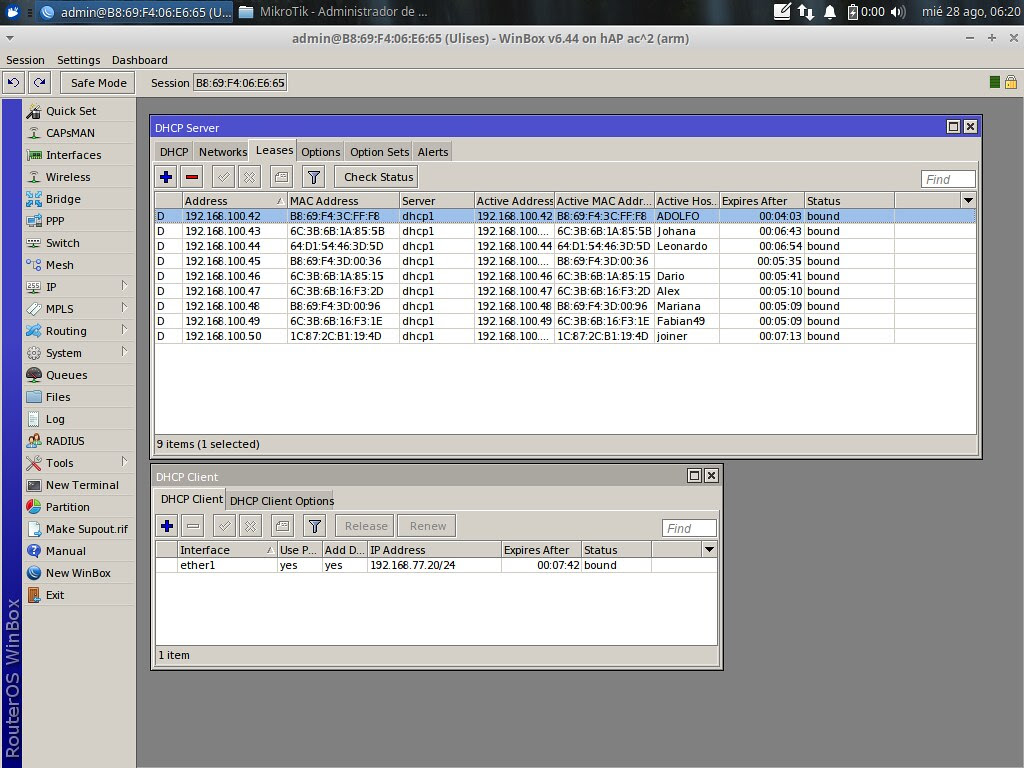Click the comment icon in the DHCP Client toolbar
Viewport: 1024px width, 768px height.
pos(282,526)
